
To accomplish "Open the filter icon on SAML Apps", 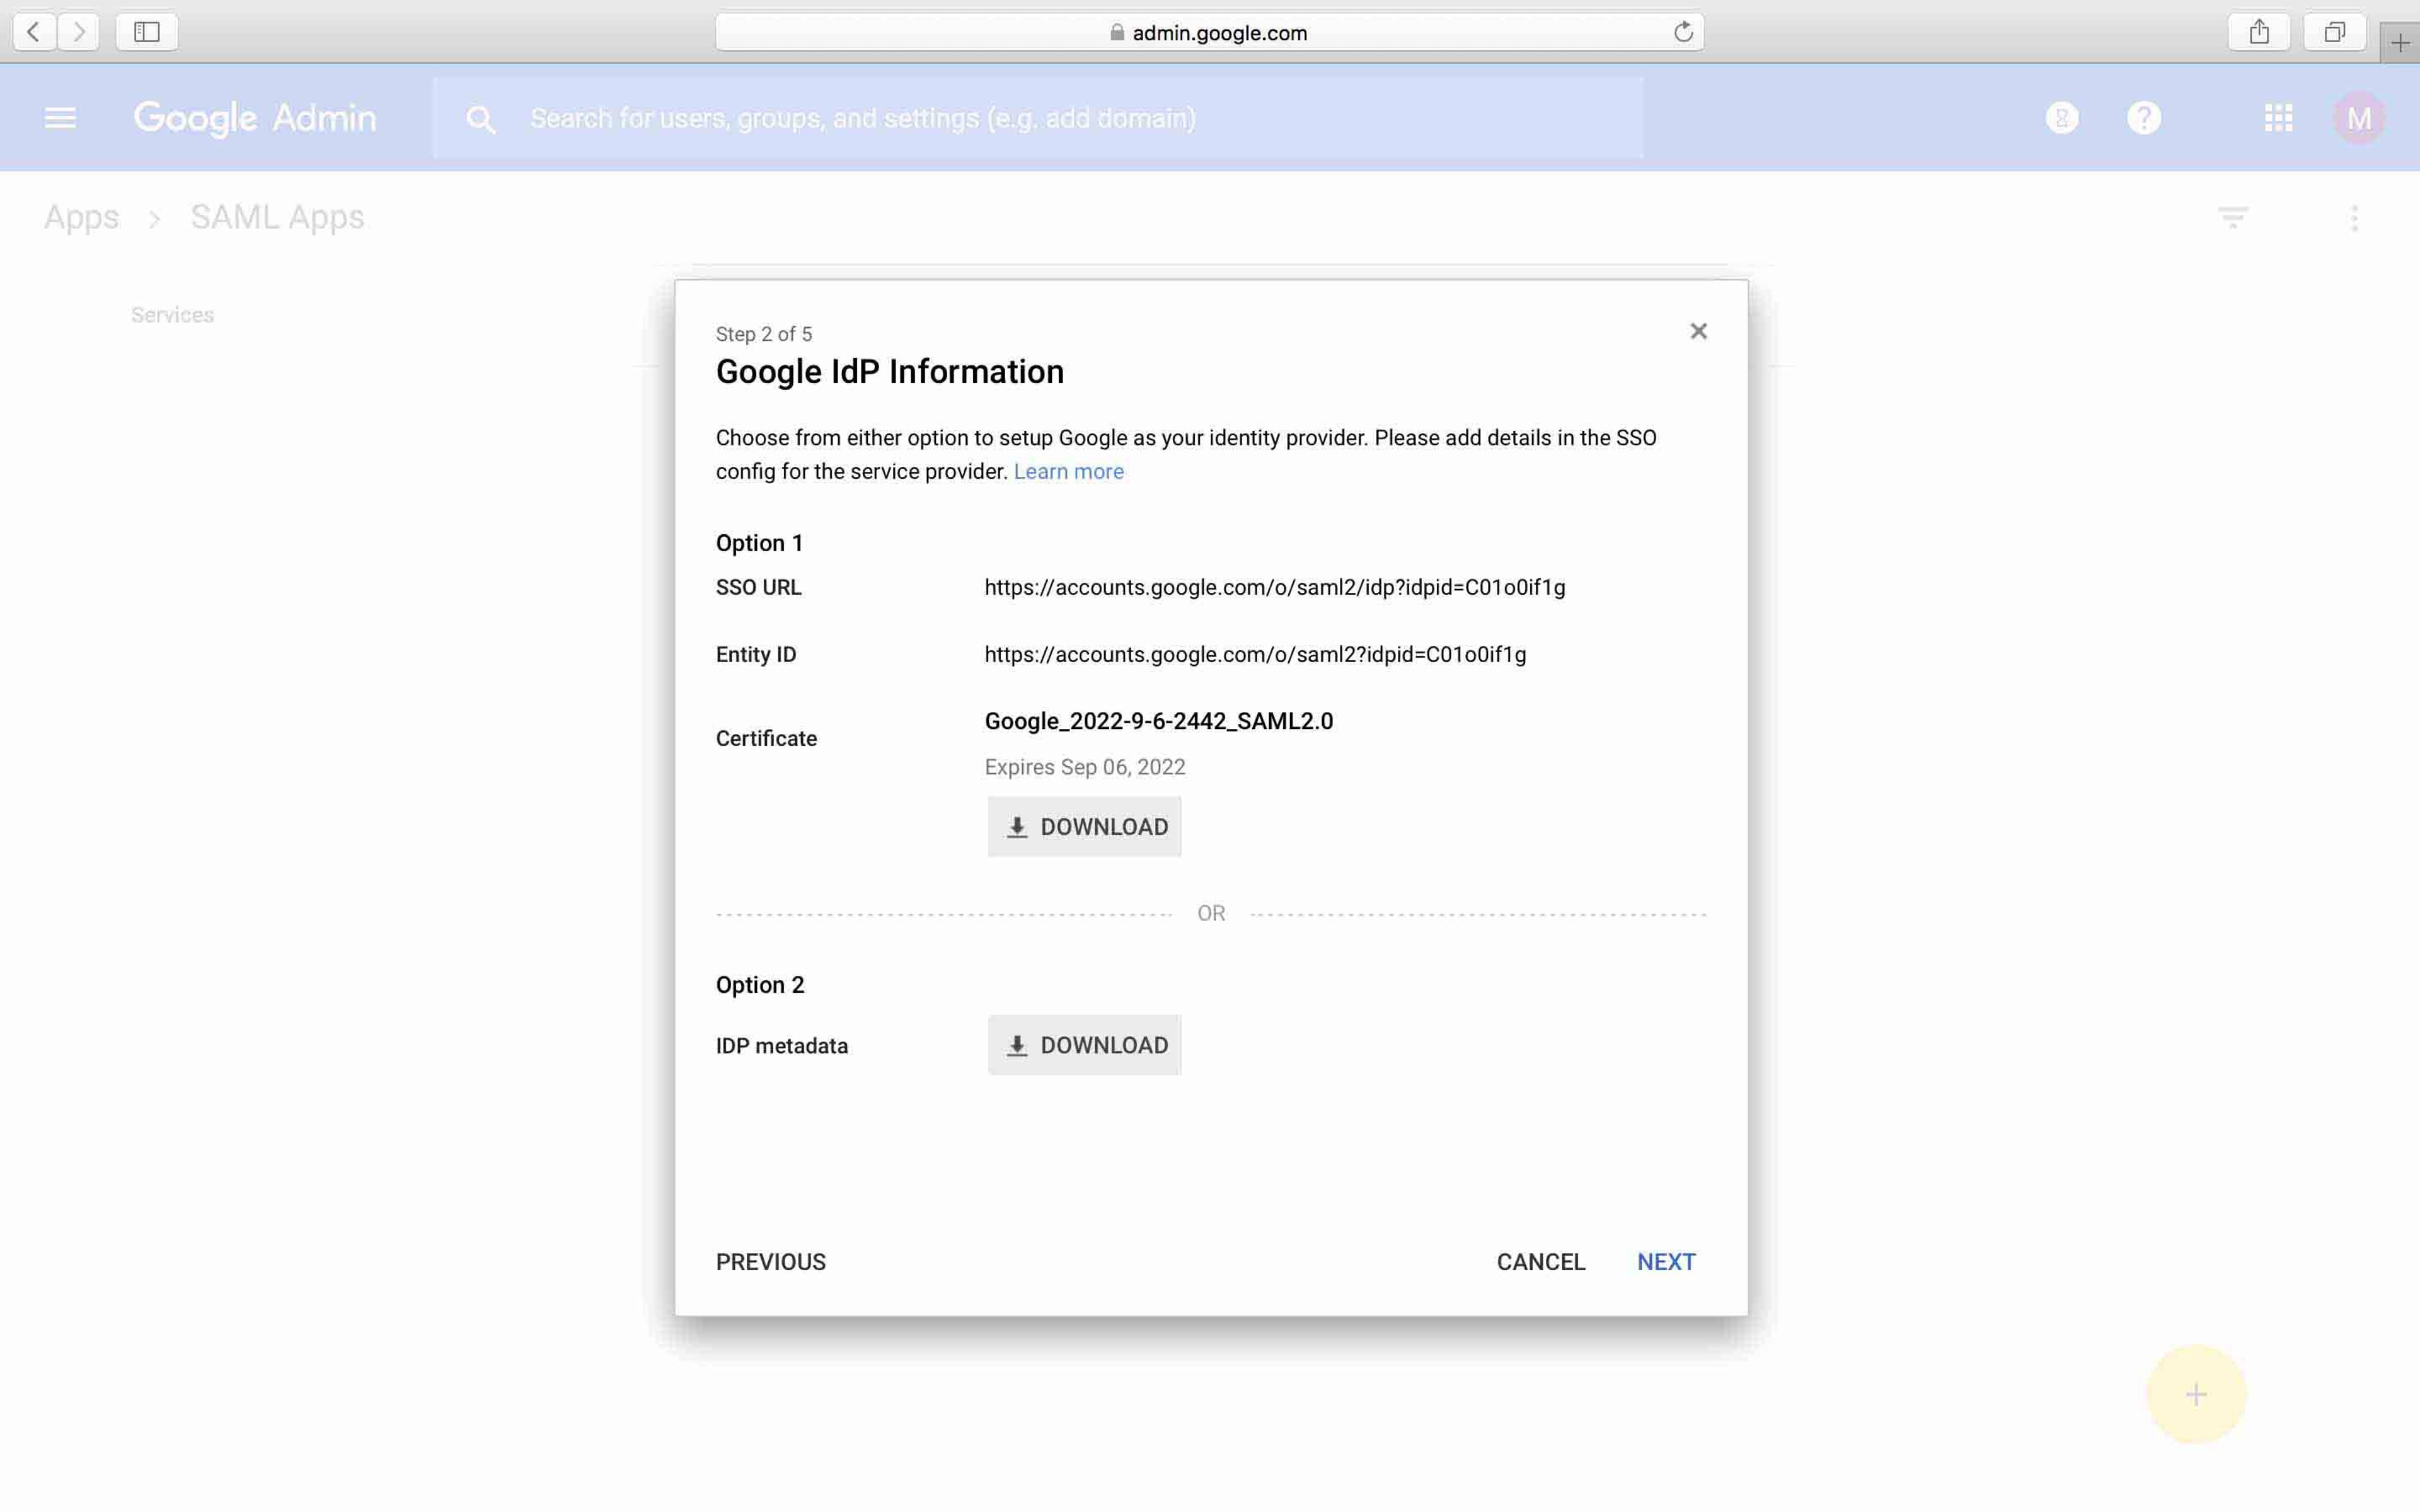I will (2233, 217).
